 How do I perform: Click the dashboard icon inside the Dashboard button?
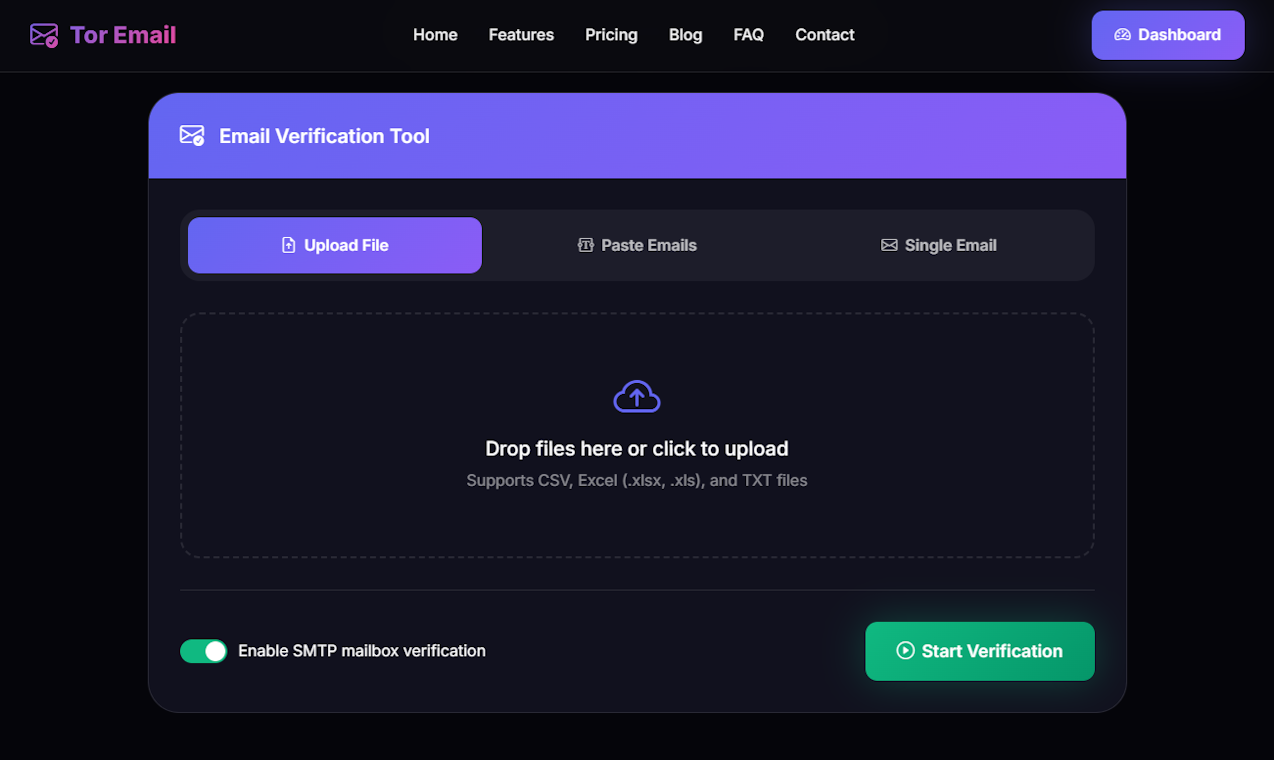1124,34
